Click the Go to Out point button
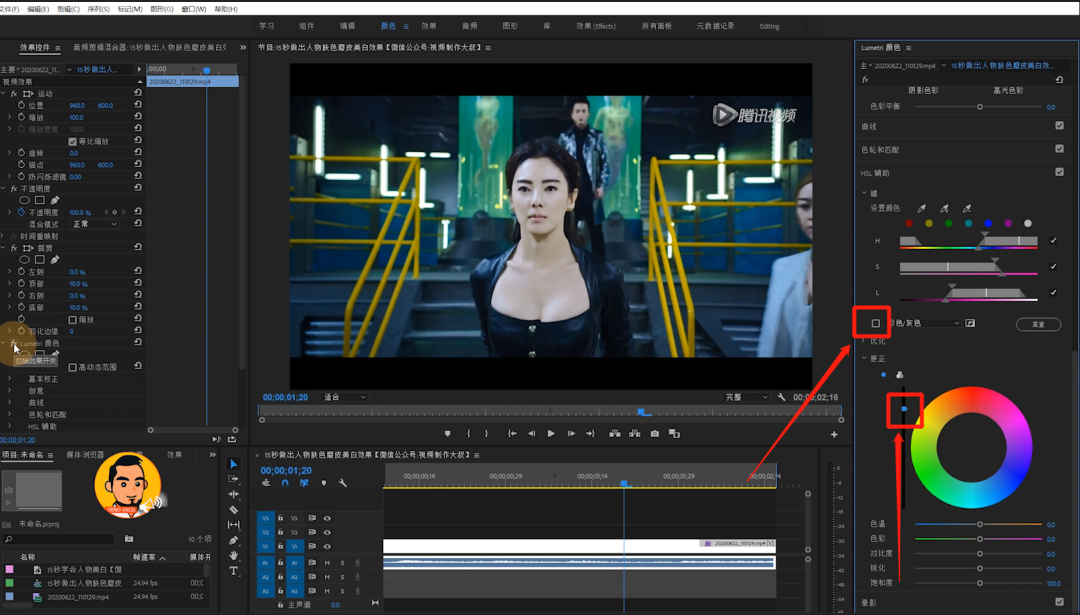Viewport: 1080px width, 615px height. click(x=590, y=434)
